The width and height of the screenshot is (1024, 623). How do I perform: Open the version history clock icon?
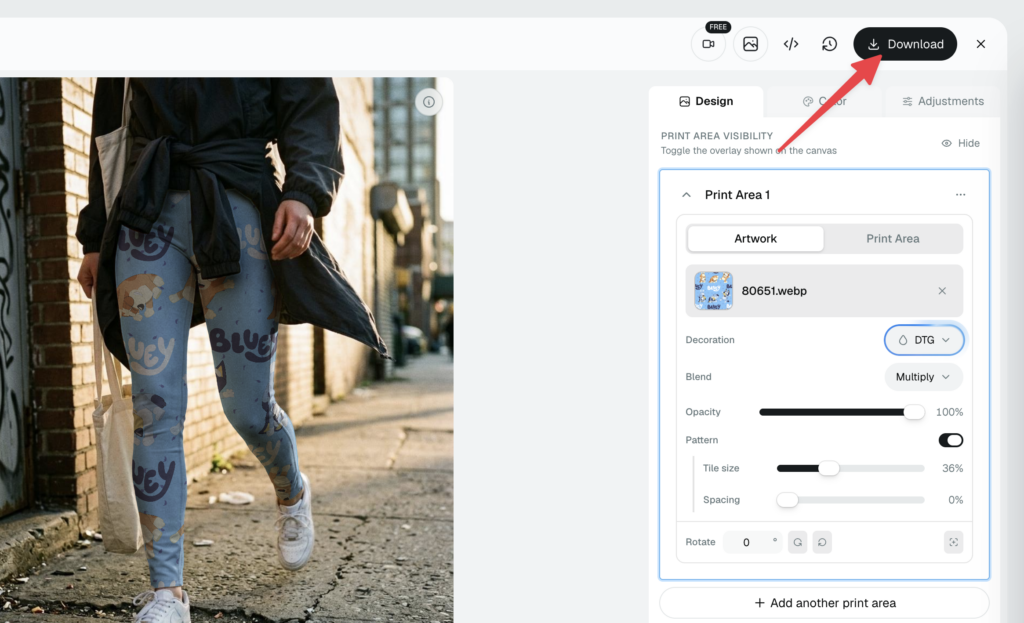829,44
